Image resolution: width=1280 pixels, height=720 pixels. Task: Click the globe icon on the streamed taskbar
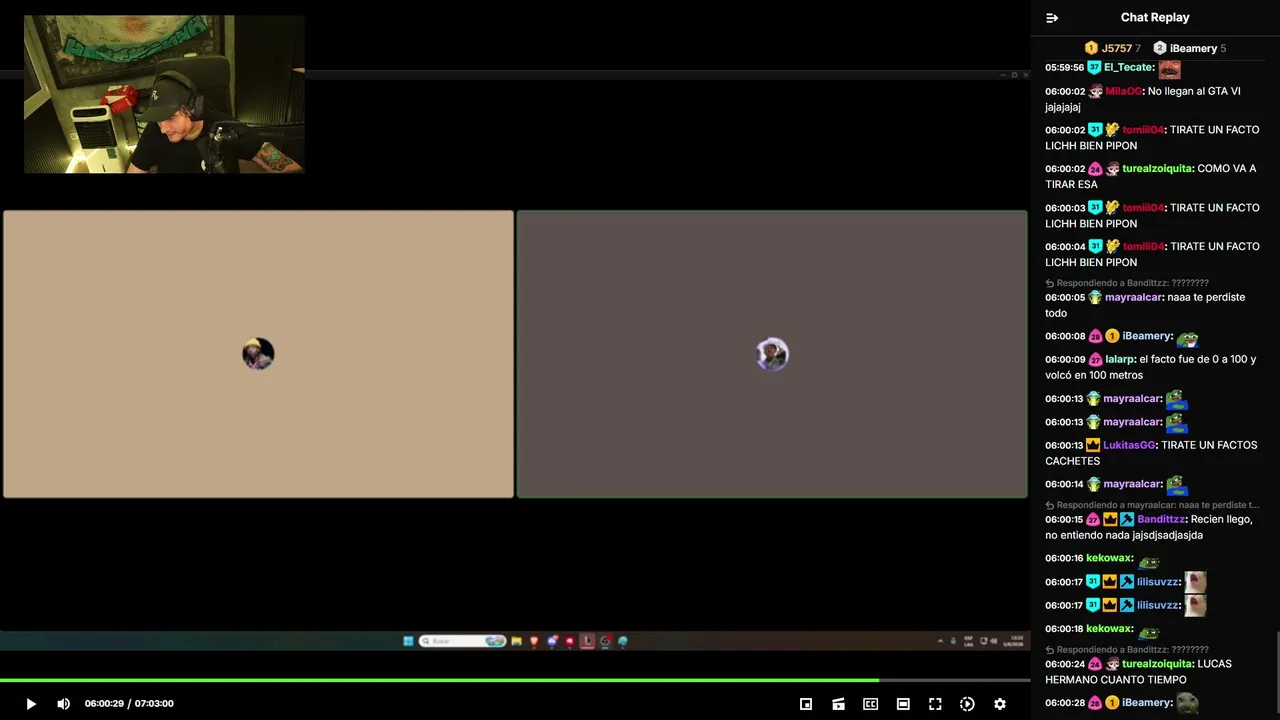tap(623, 641)
